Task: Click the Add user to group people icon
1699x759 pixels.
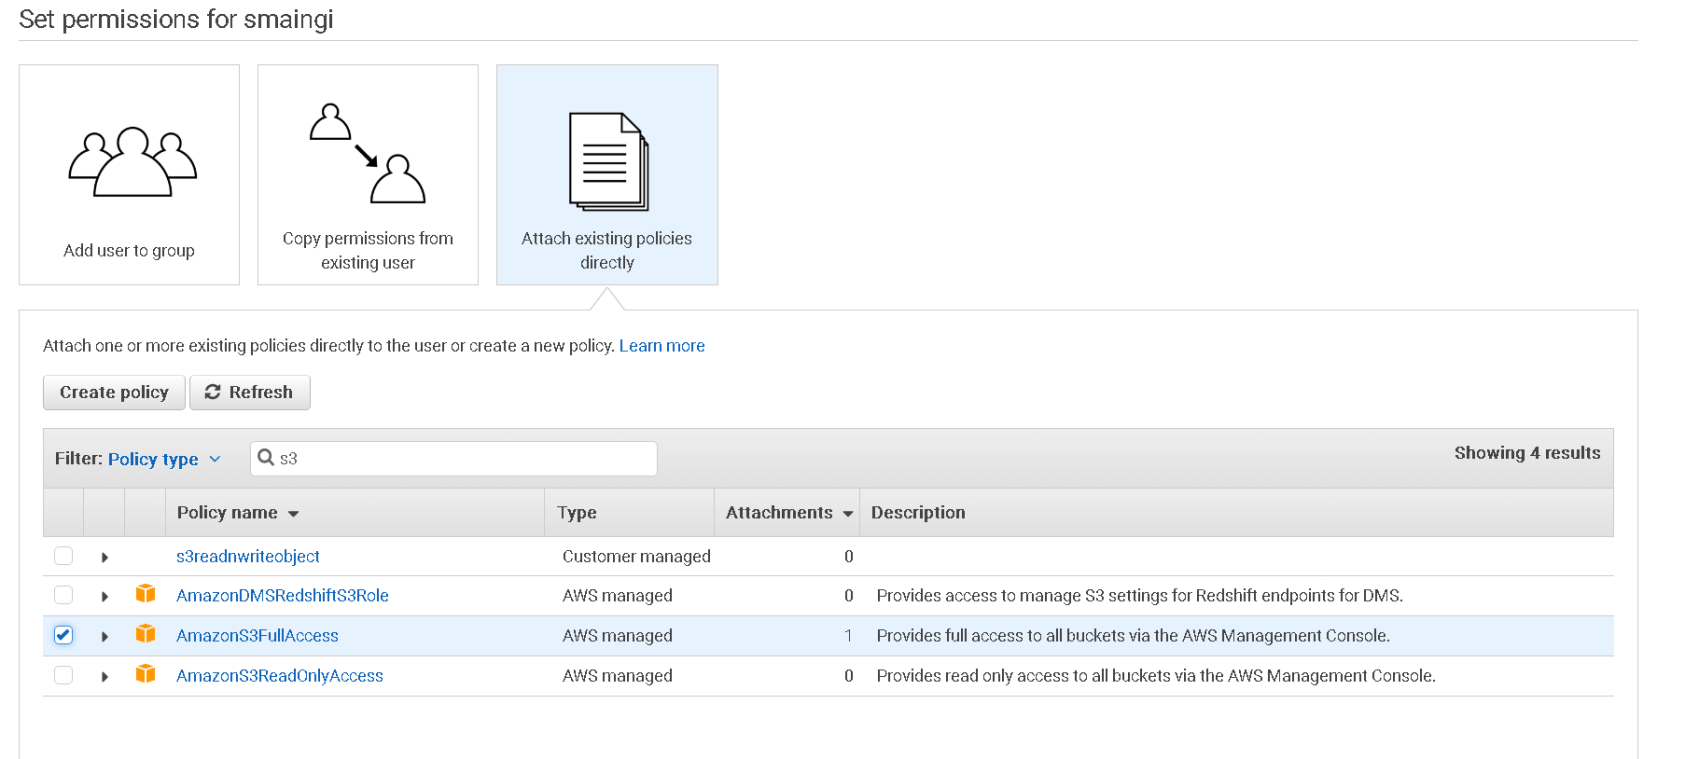Action: point(132,162)
